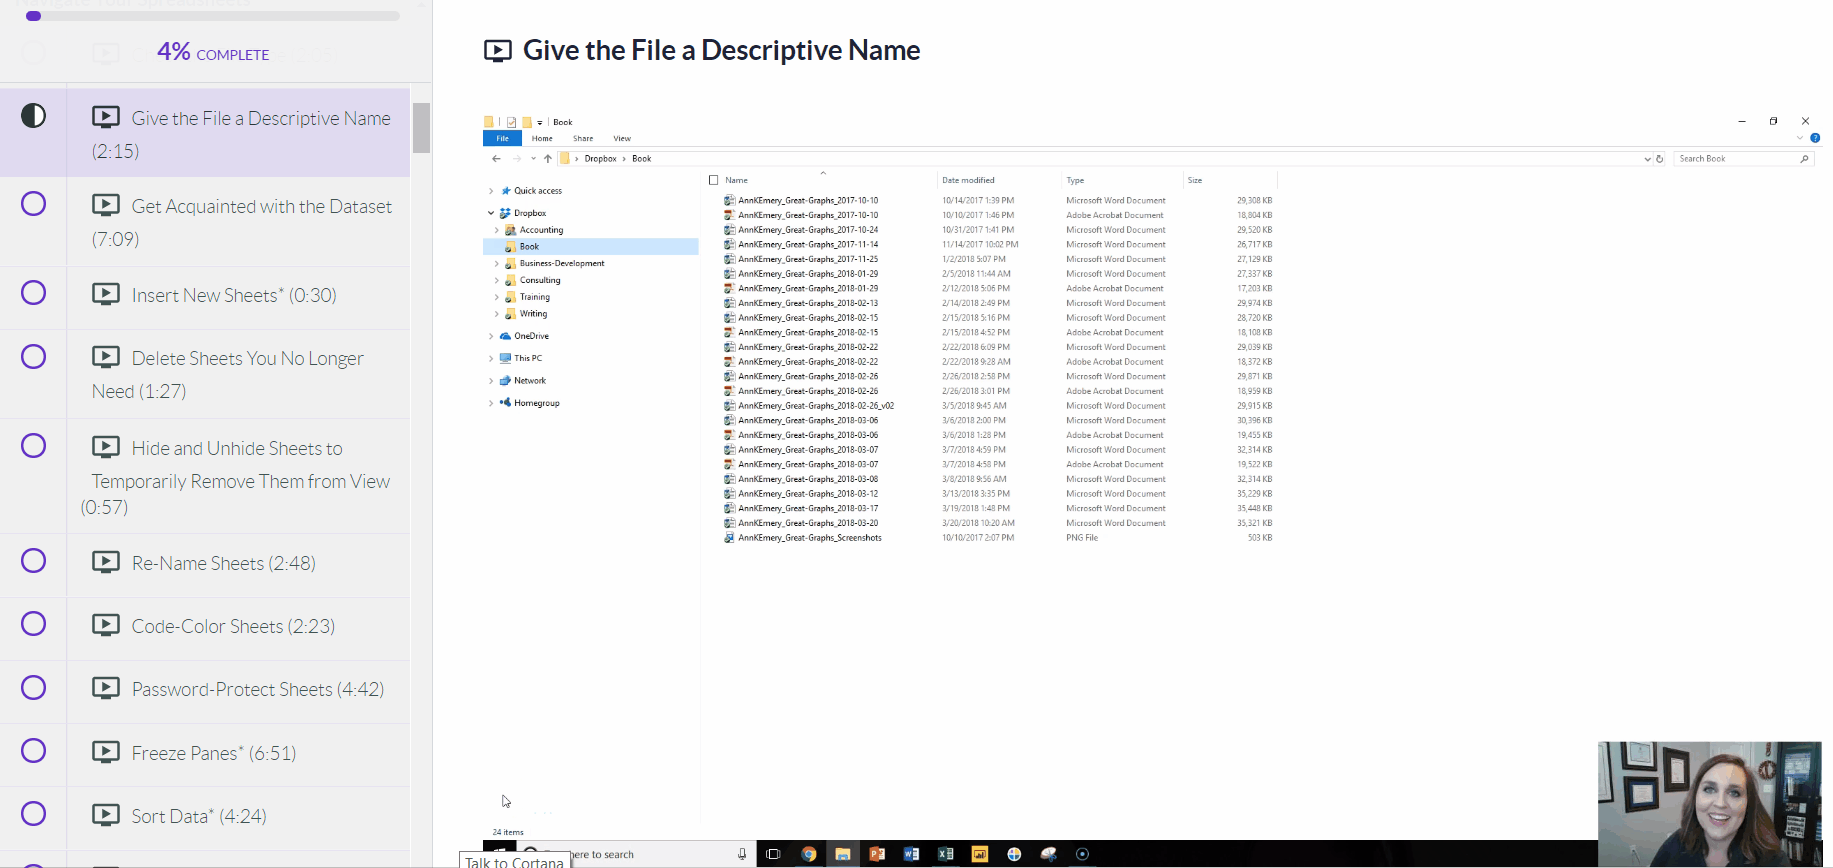Open File Explorer from the taskbar
Image resolution: width=1833 pixels, height=868 pixels.
point(843,854)
